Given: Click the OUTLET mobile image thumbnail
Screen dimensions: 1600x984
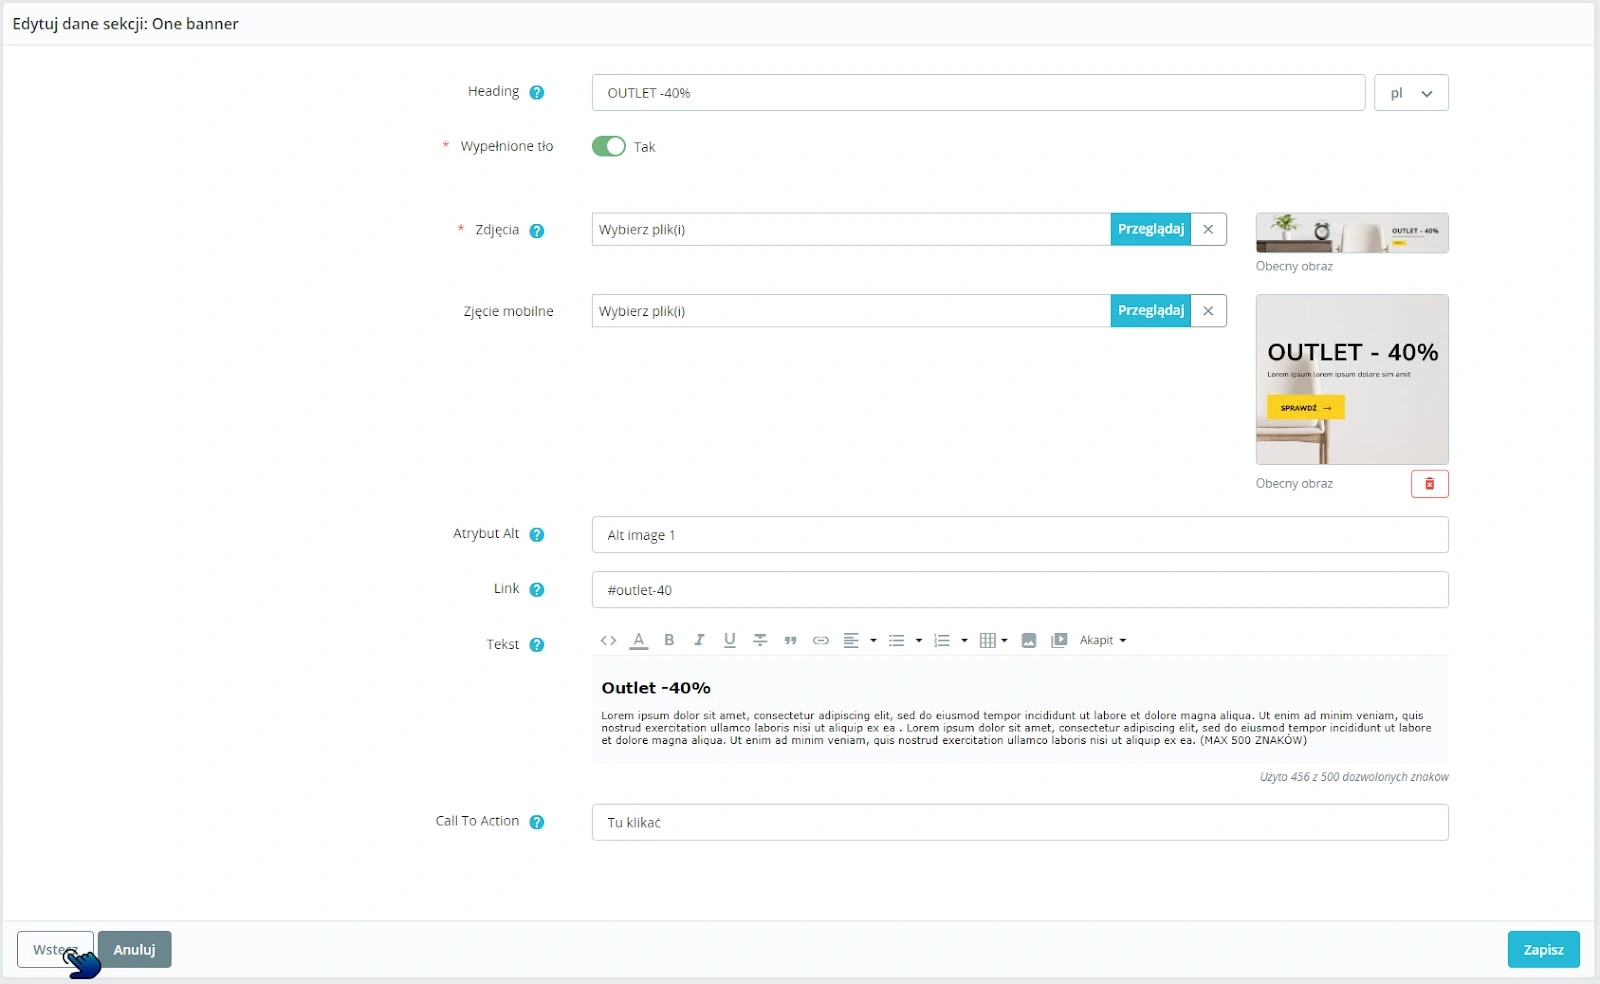Looking at the screenshot, I should coord(1351,379).
